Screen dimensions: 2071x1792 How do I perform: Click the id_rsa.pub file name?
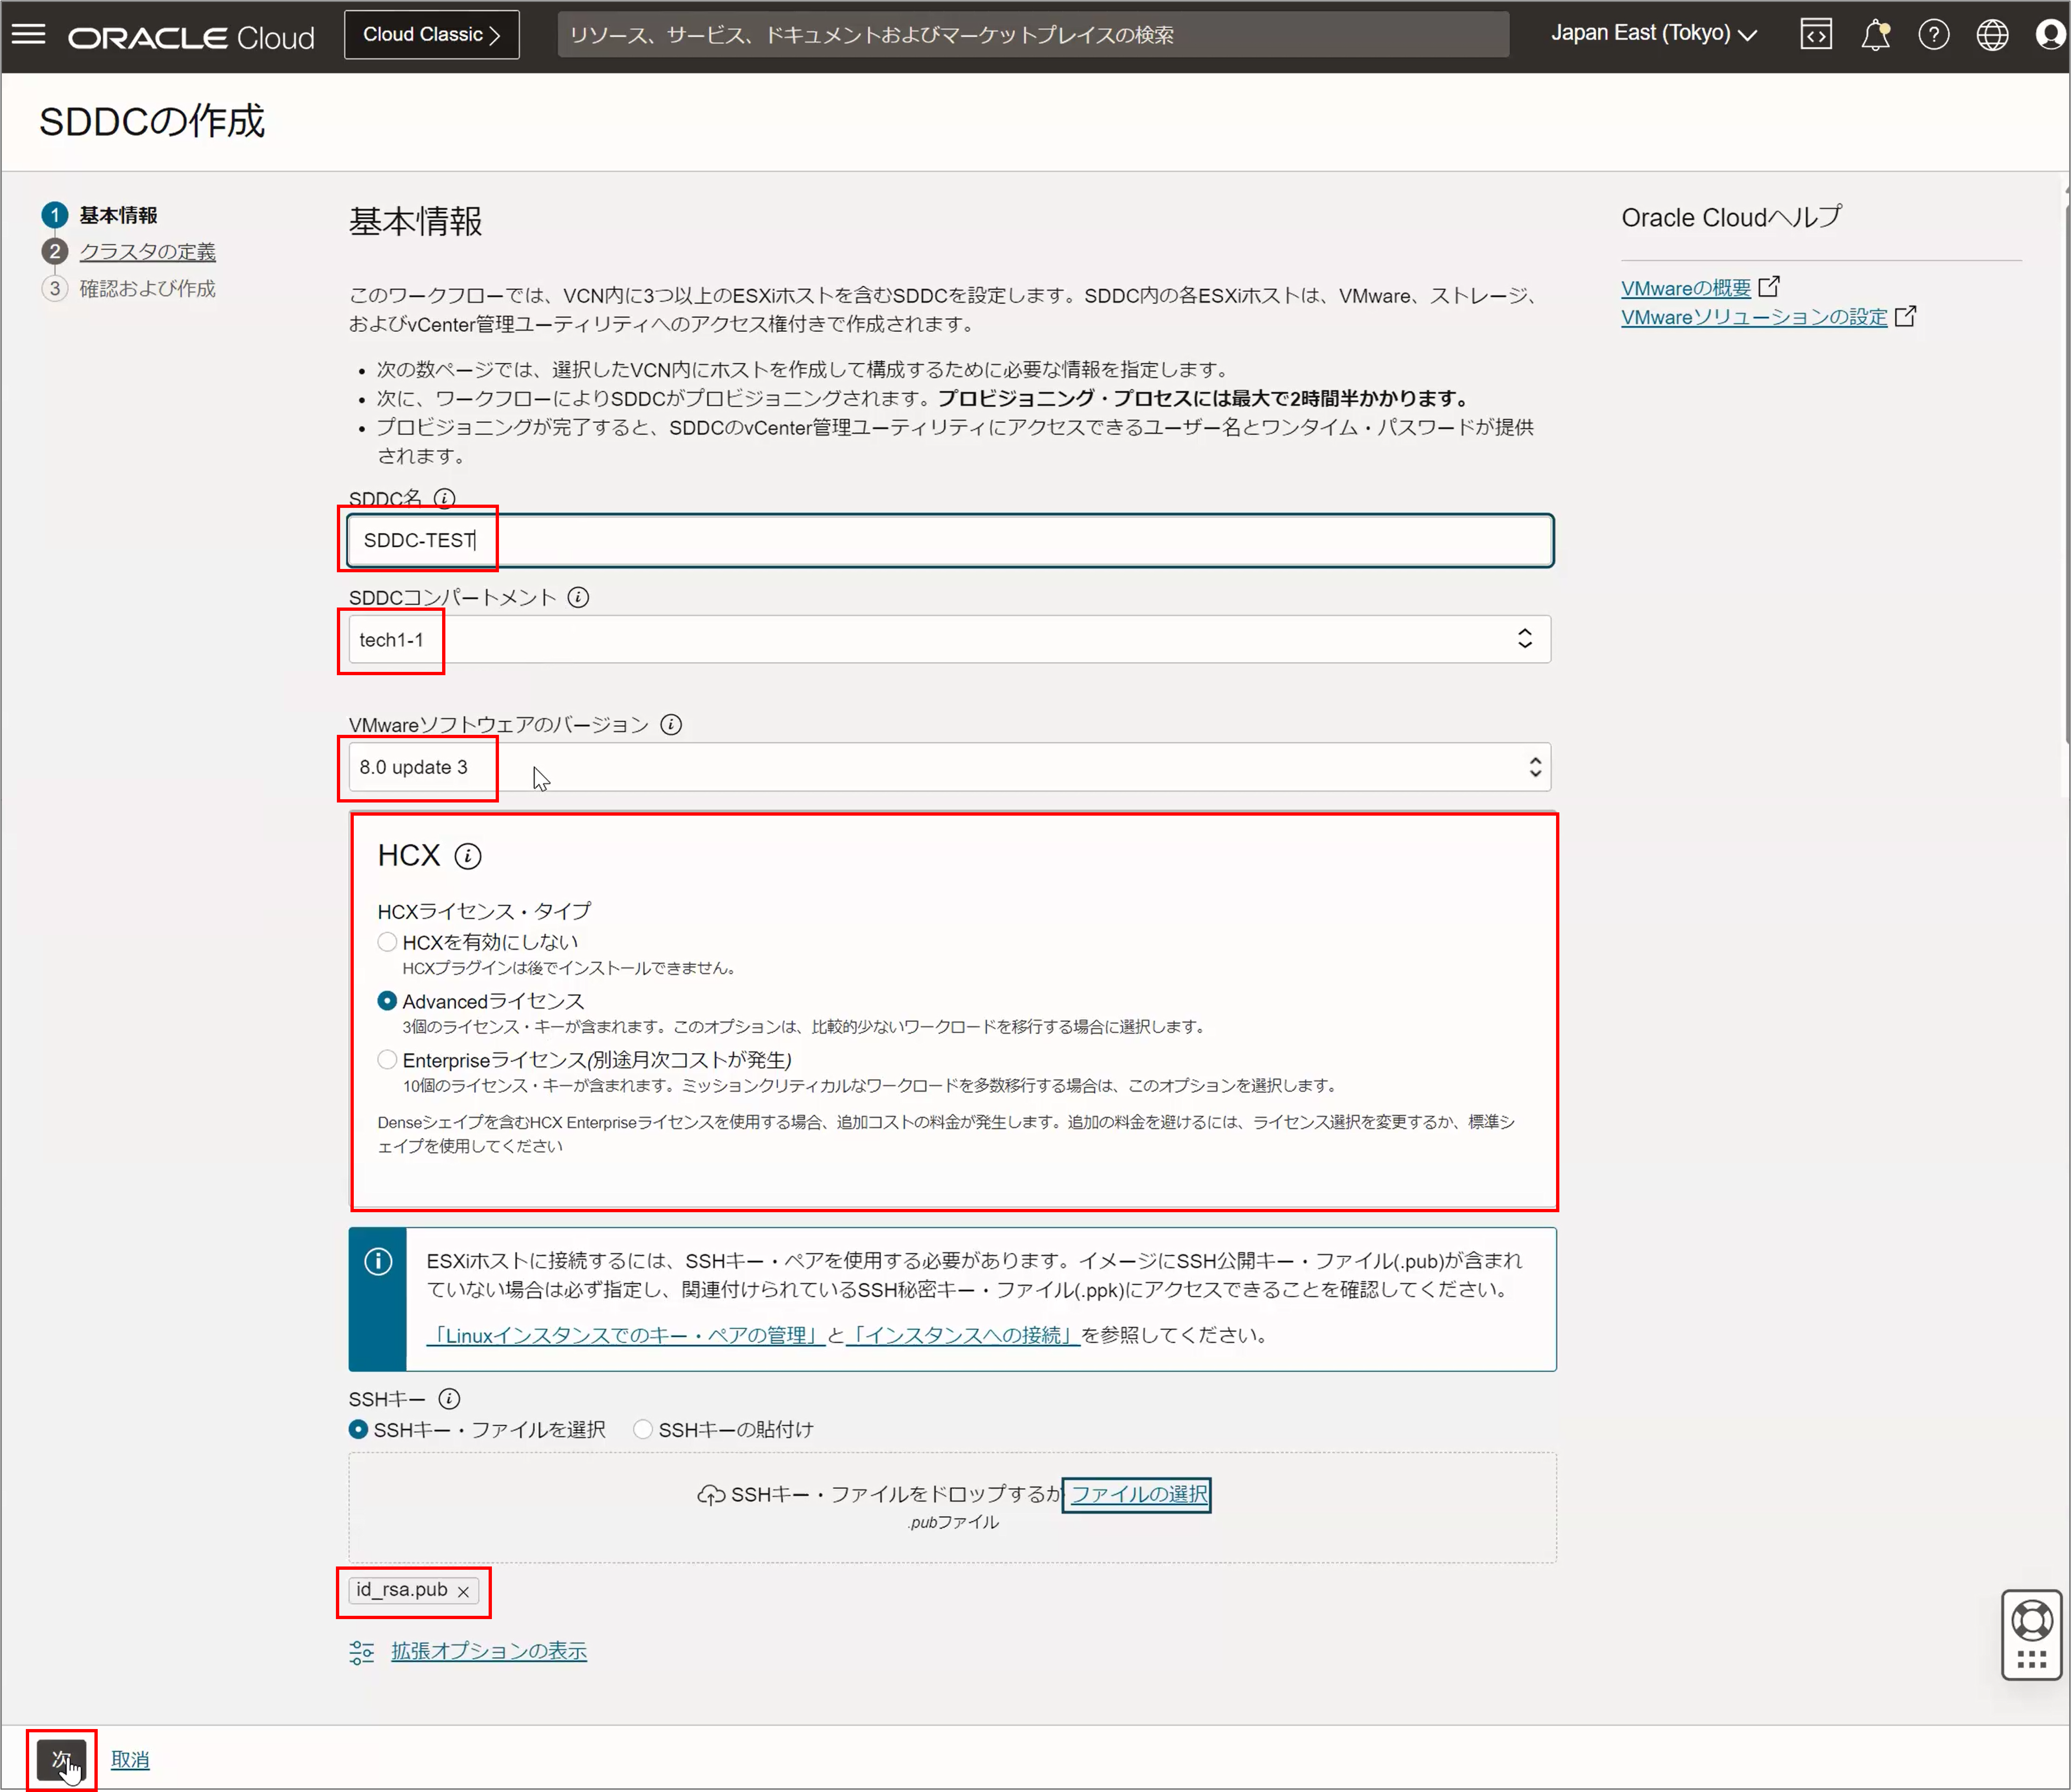(x=402, y=1590)
